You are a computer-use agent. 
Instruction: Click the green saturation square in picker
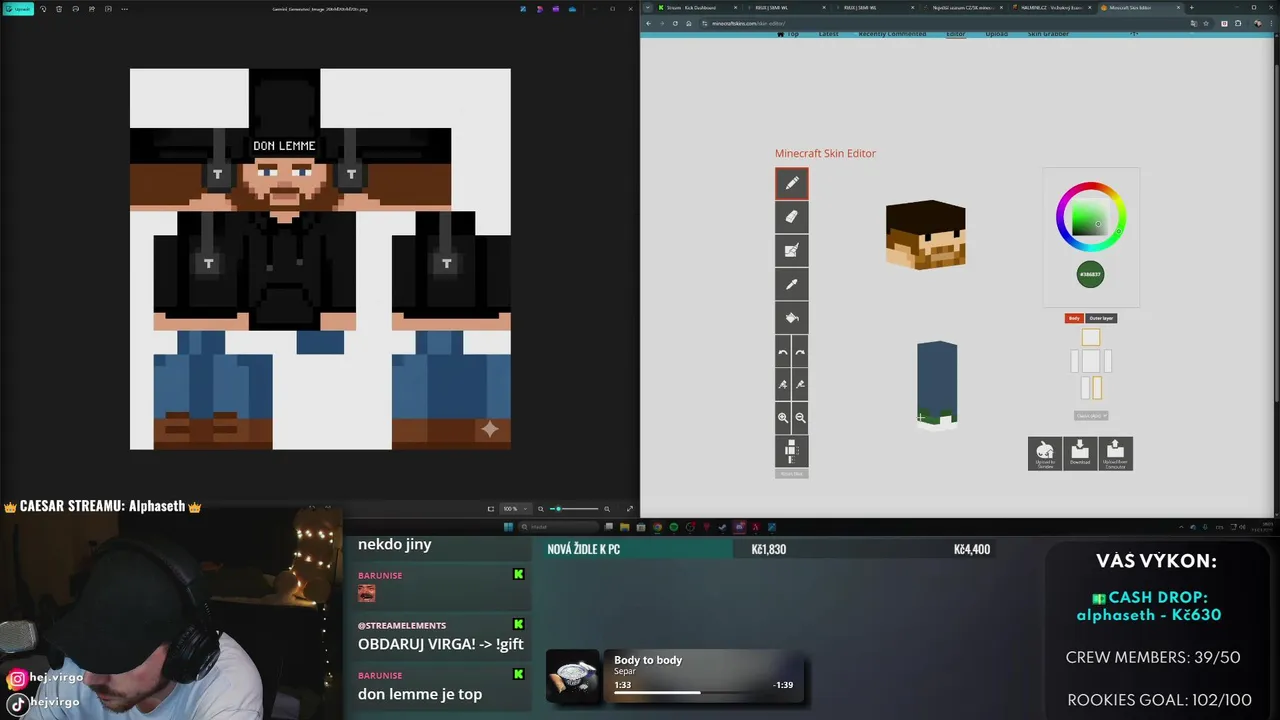(x=1091, y=219)
